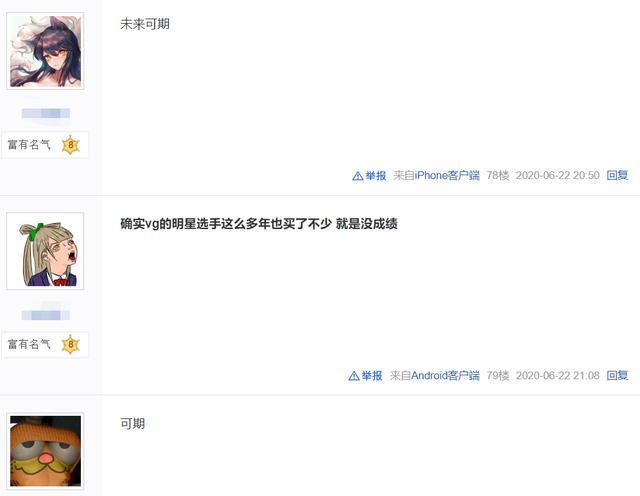Click the warning triangle icon on floor 79

coord(354,376)
